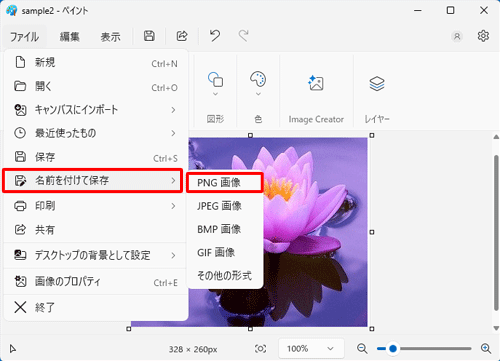Open 画像のプロパティ
The height and width of the screenshot is (361, 500).
96,282
